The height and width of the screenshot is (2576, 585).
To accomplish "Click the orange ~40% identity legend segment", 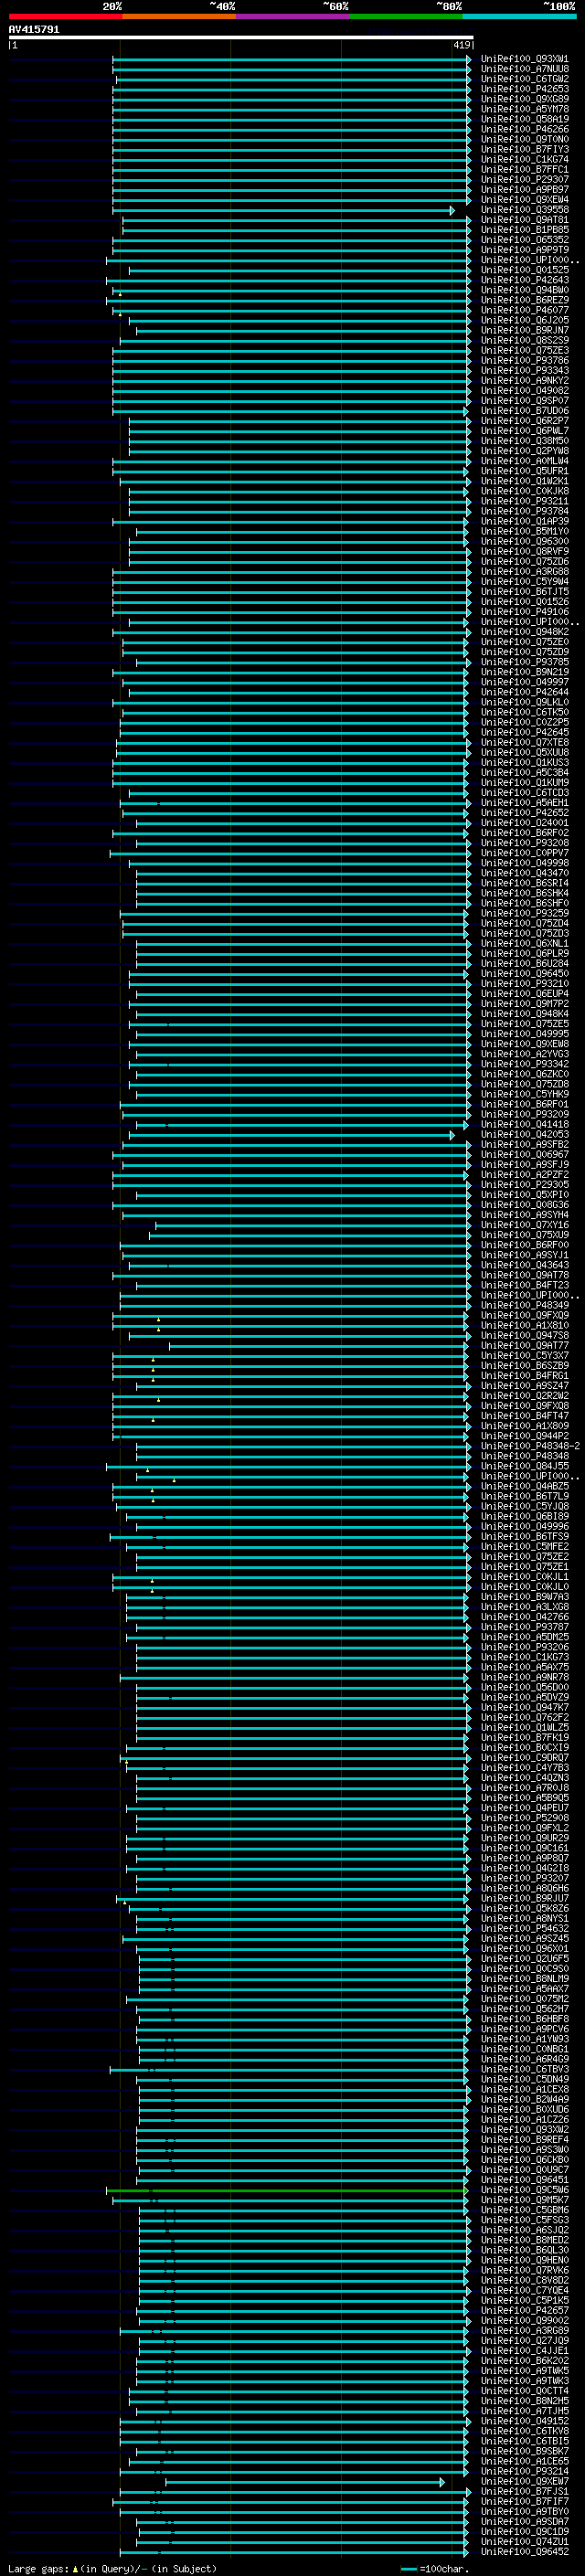I will click(178, 16).
